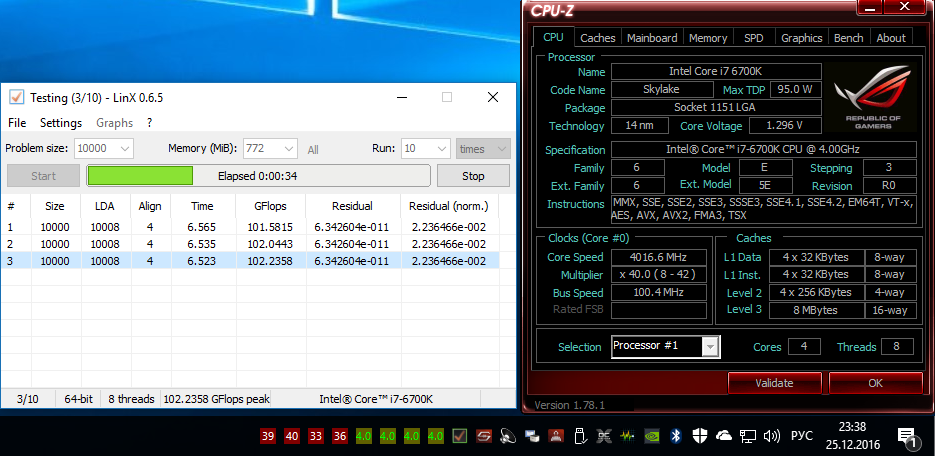The image size is (935, 456).
Task: Switch to CPU-Z Graphics tab
Action: (x=801, y=38)
